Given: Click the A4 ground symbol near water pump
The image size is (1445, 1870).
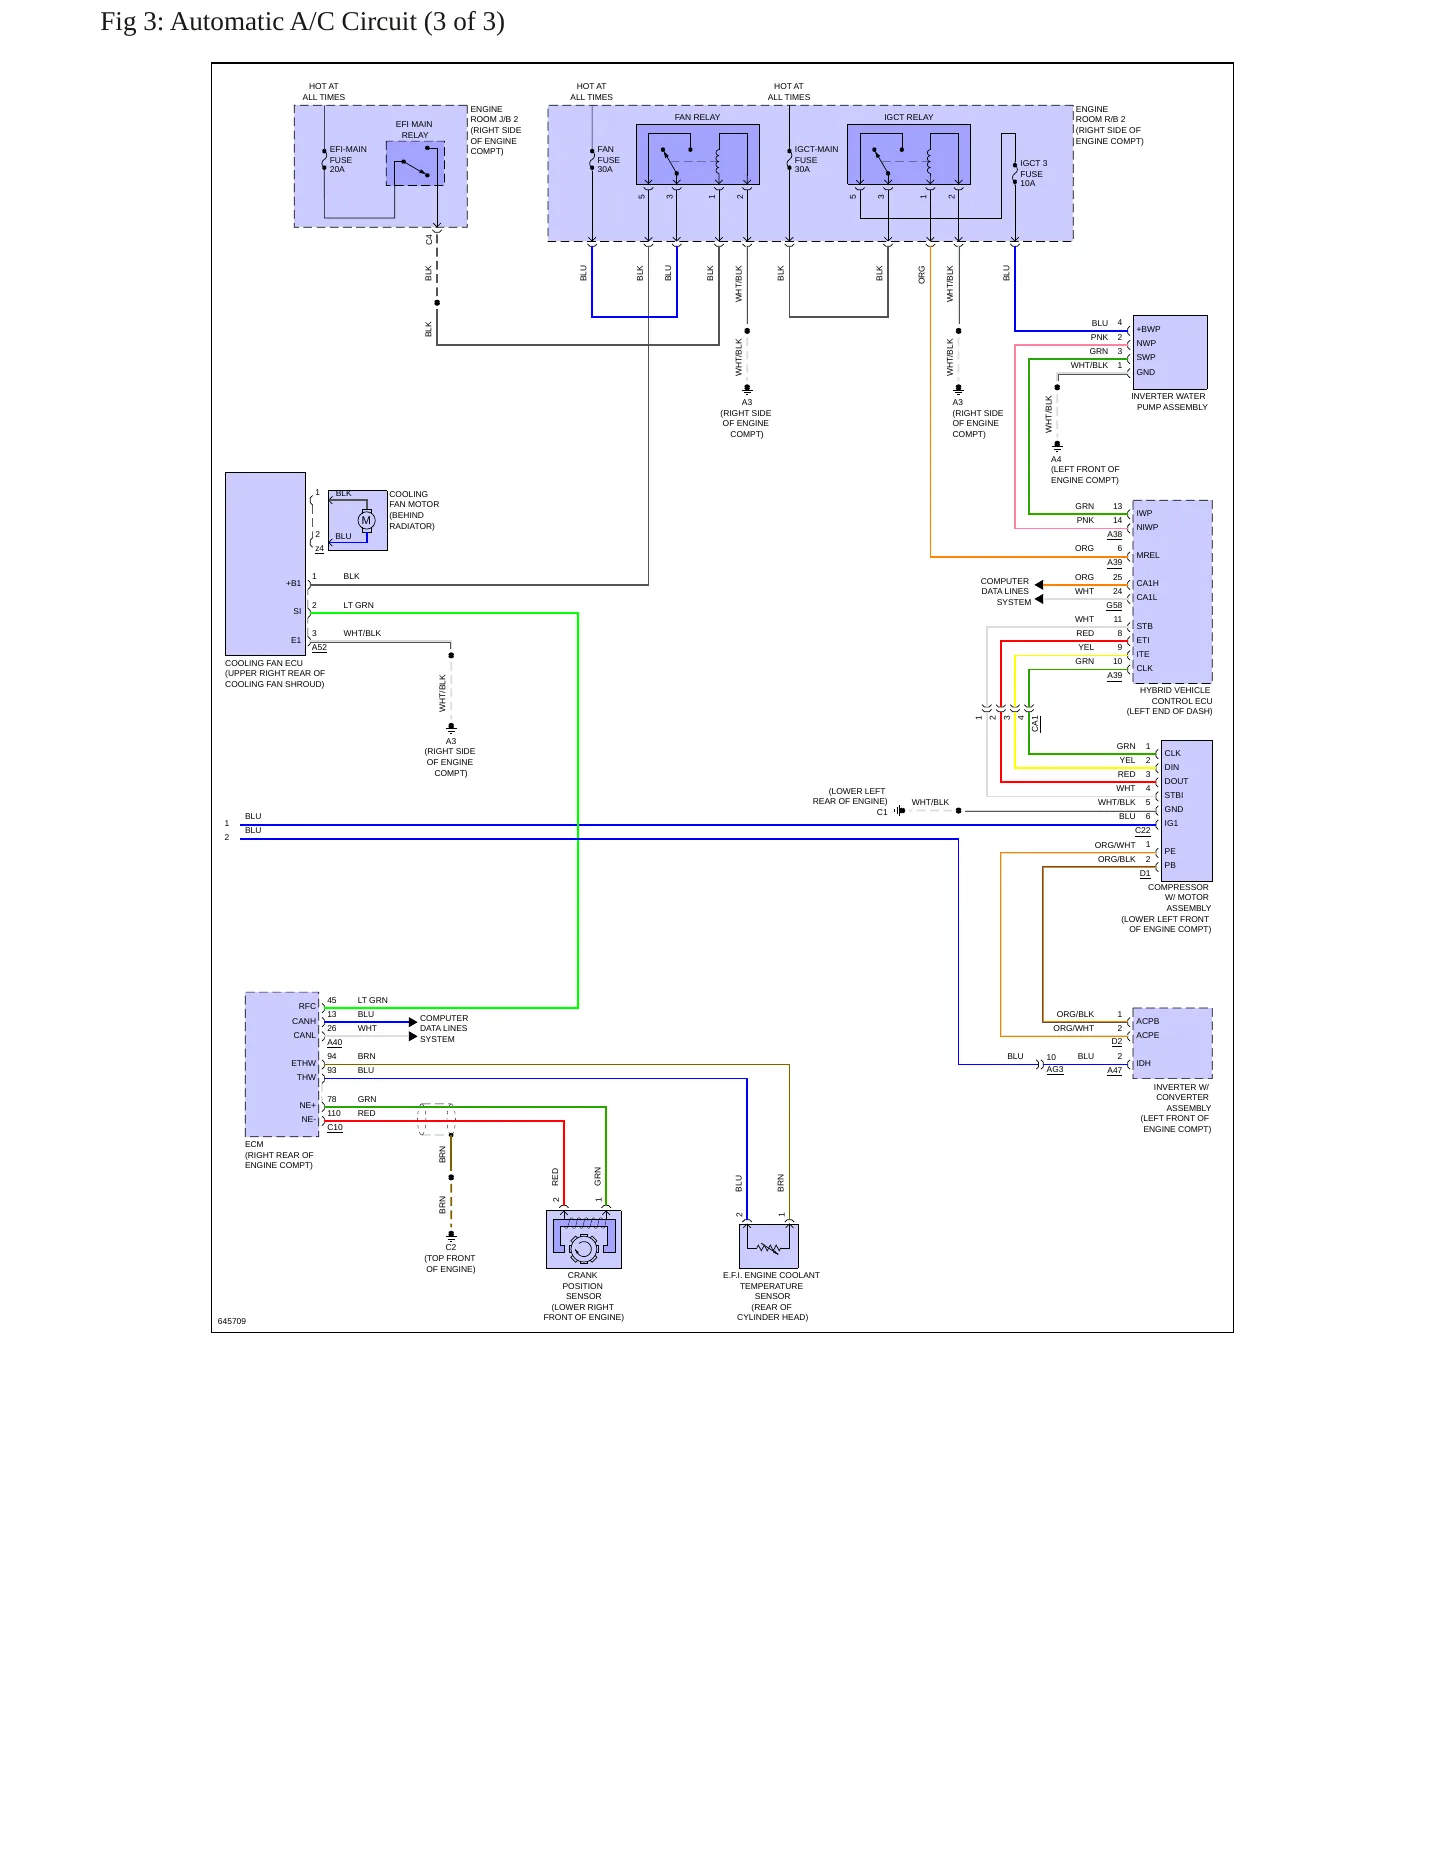Looking at the screenshot, I should [1057, 447].
